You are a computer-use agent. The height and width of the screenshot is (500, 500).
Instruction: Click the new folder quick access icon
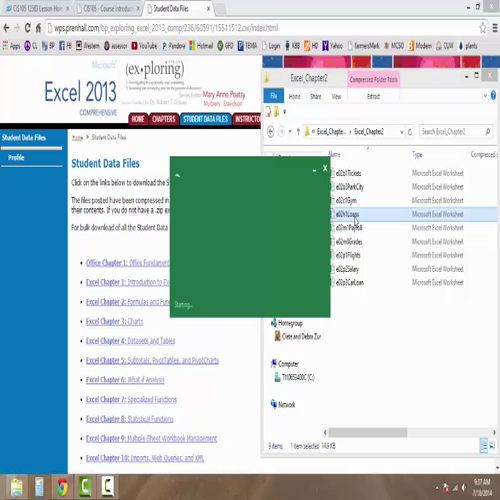[276, 112]
